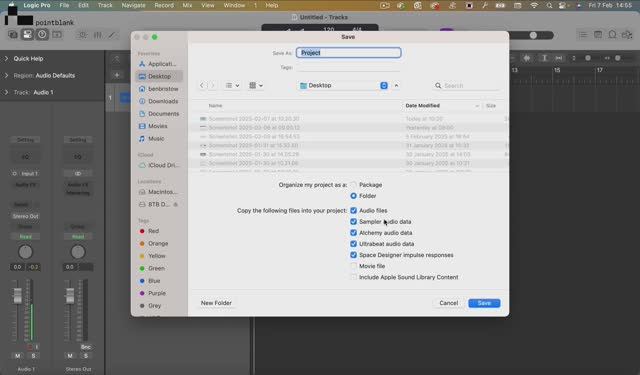Click Cancel in the Save dialog
The width and height of the screenshot is (640, 375).
448,303
